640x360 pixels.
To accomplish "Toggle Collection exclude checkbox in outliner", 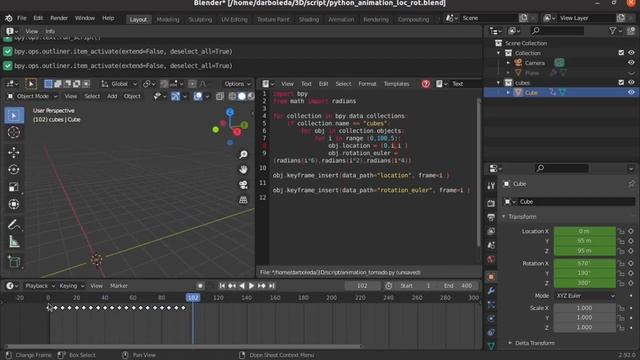I will point(621,53).
